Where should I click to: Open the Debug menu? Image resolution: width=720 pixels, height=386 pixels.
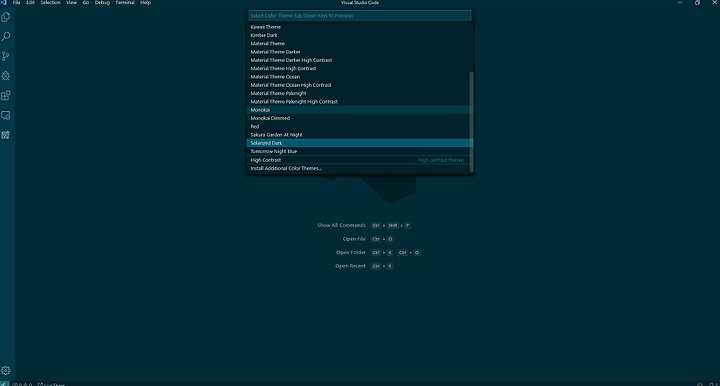102,3
